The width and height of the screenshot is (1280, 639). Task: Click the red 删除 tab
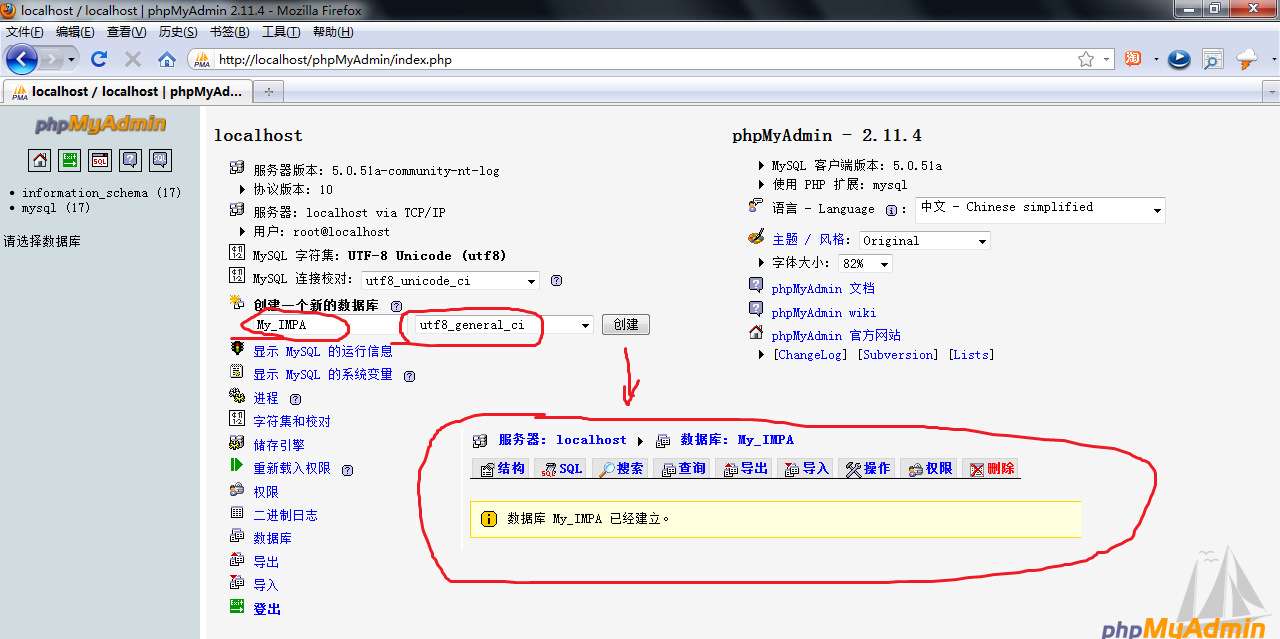(x=991, y=468)
